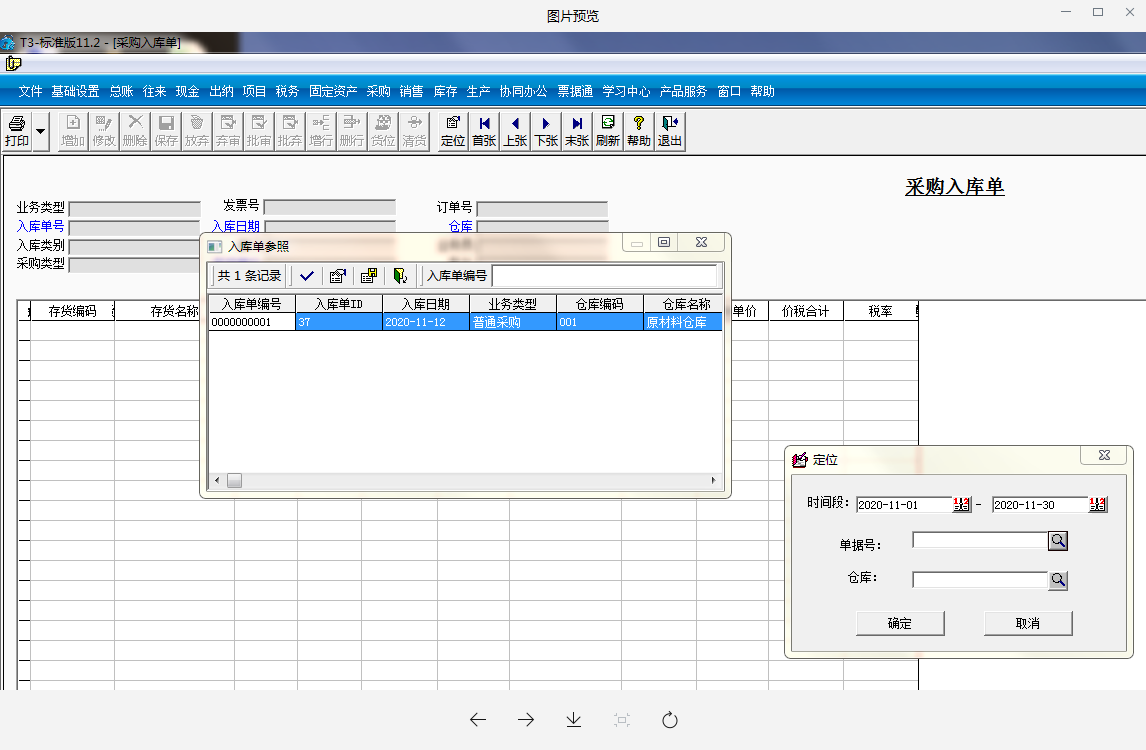Open the dropdown arrow next to 打印
Viewport: 1146px width, 750px height.
click(x=41, y=132)
